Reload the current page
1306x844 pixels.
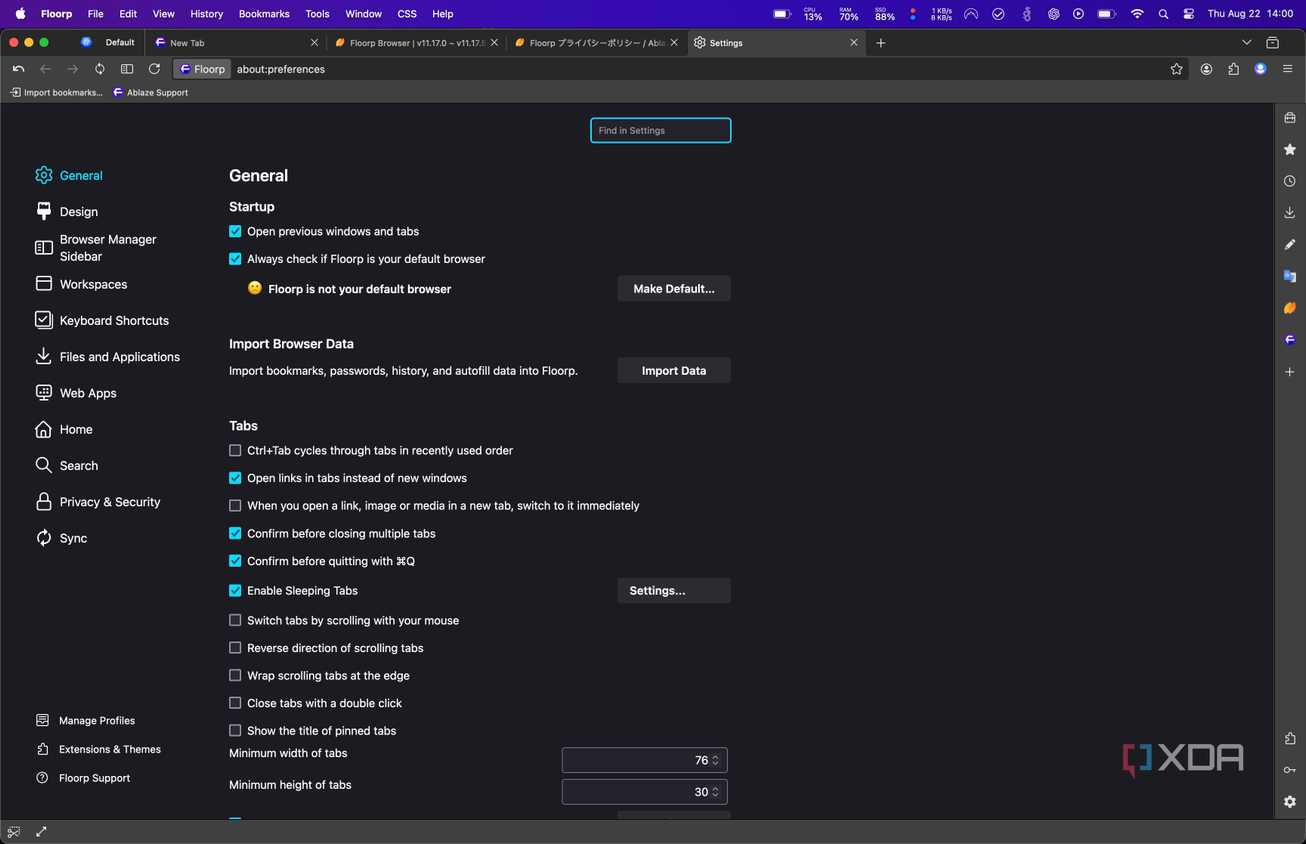[154, 69]
